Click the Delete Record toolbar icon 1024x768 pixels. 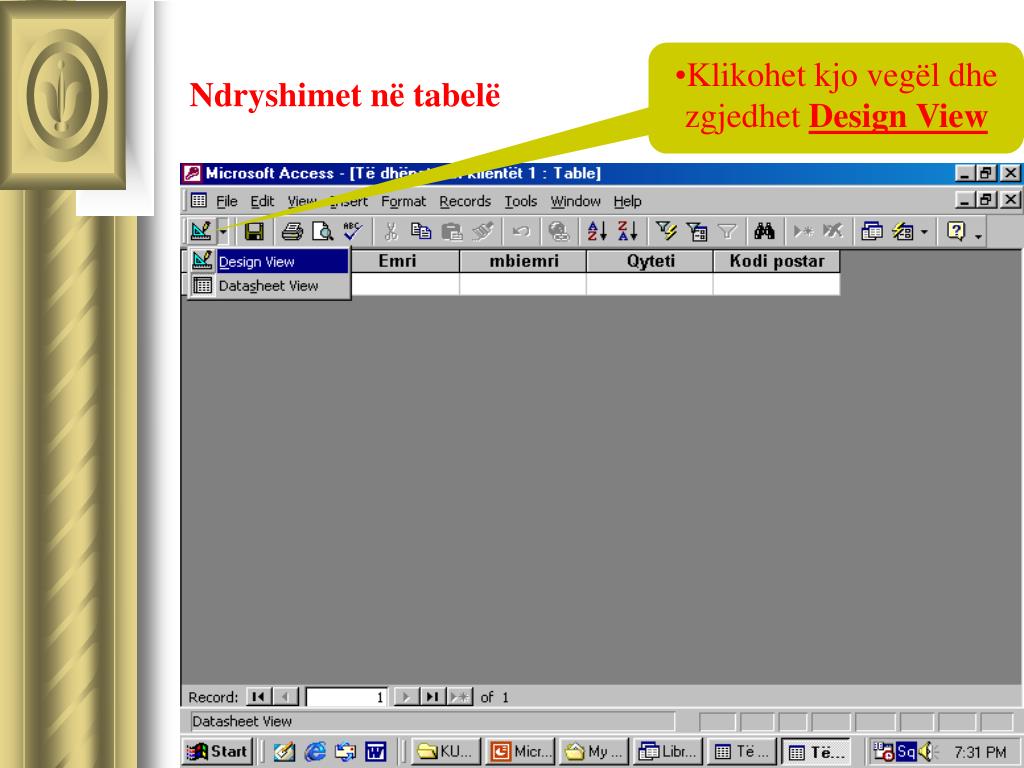point(833,231)
